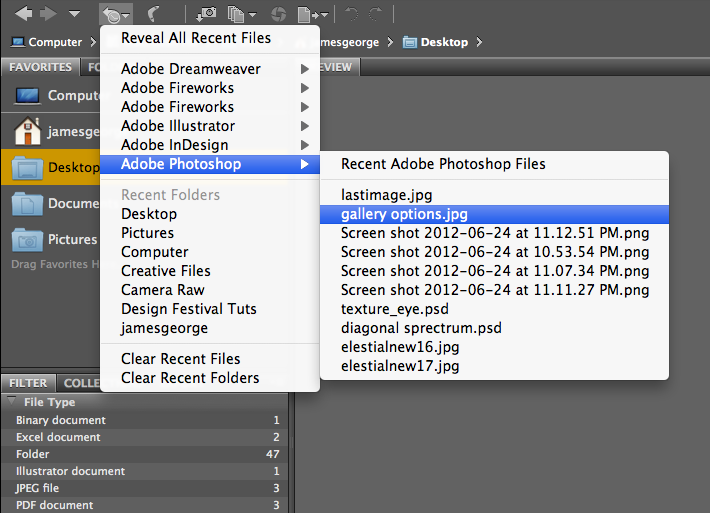This screenshot has height=513, width=710.
Task: Click the Get Photos from Camera icon
Action: pyautogui.click(x=206, y=14)
